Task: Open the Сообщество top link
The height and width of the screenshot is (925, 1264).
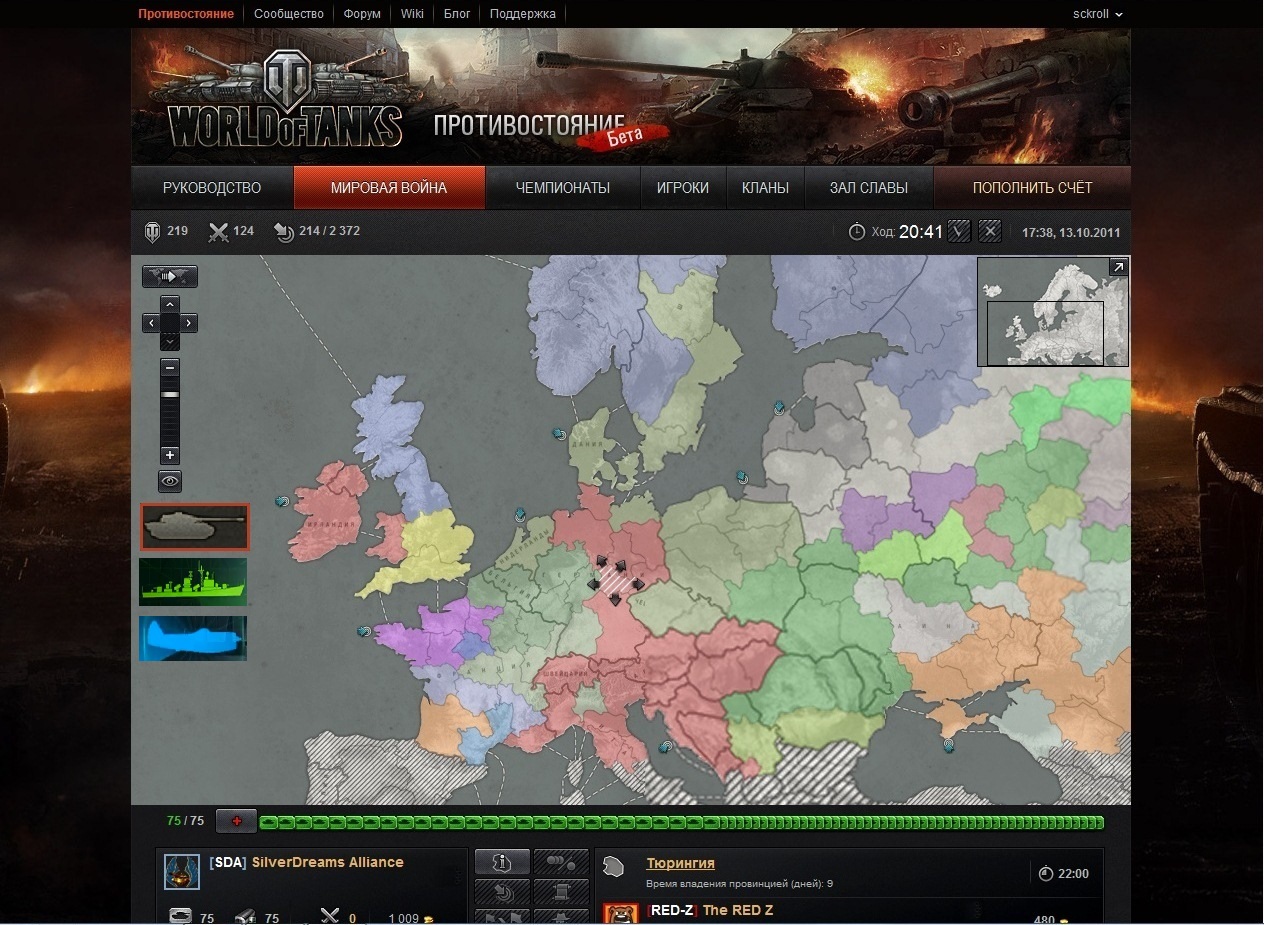Action: (289, 14)
